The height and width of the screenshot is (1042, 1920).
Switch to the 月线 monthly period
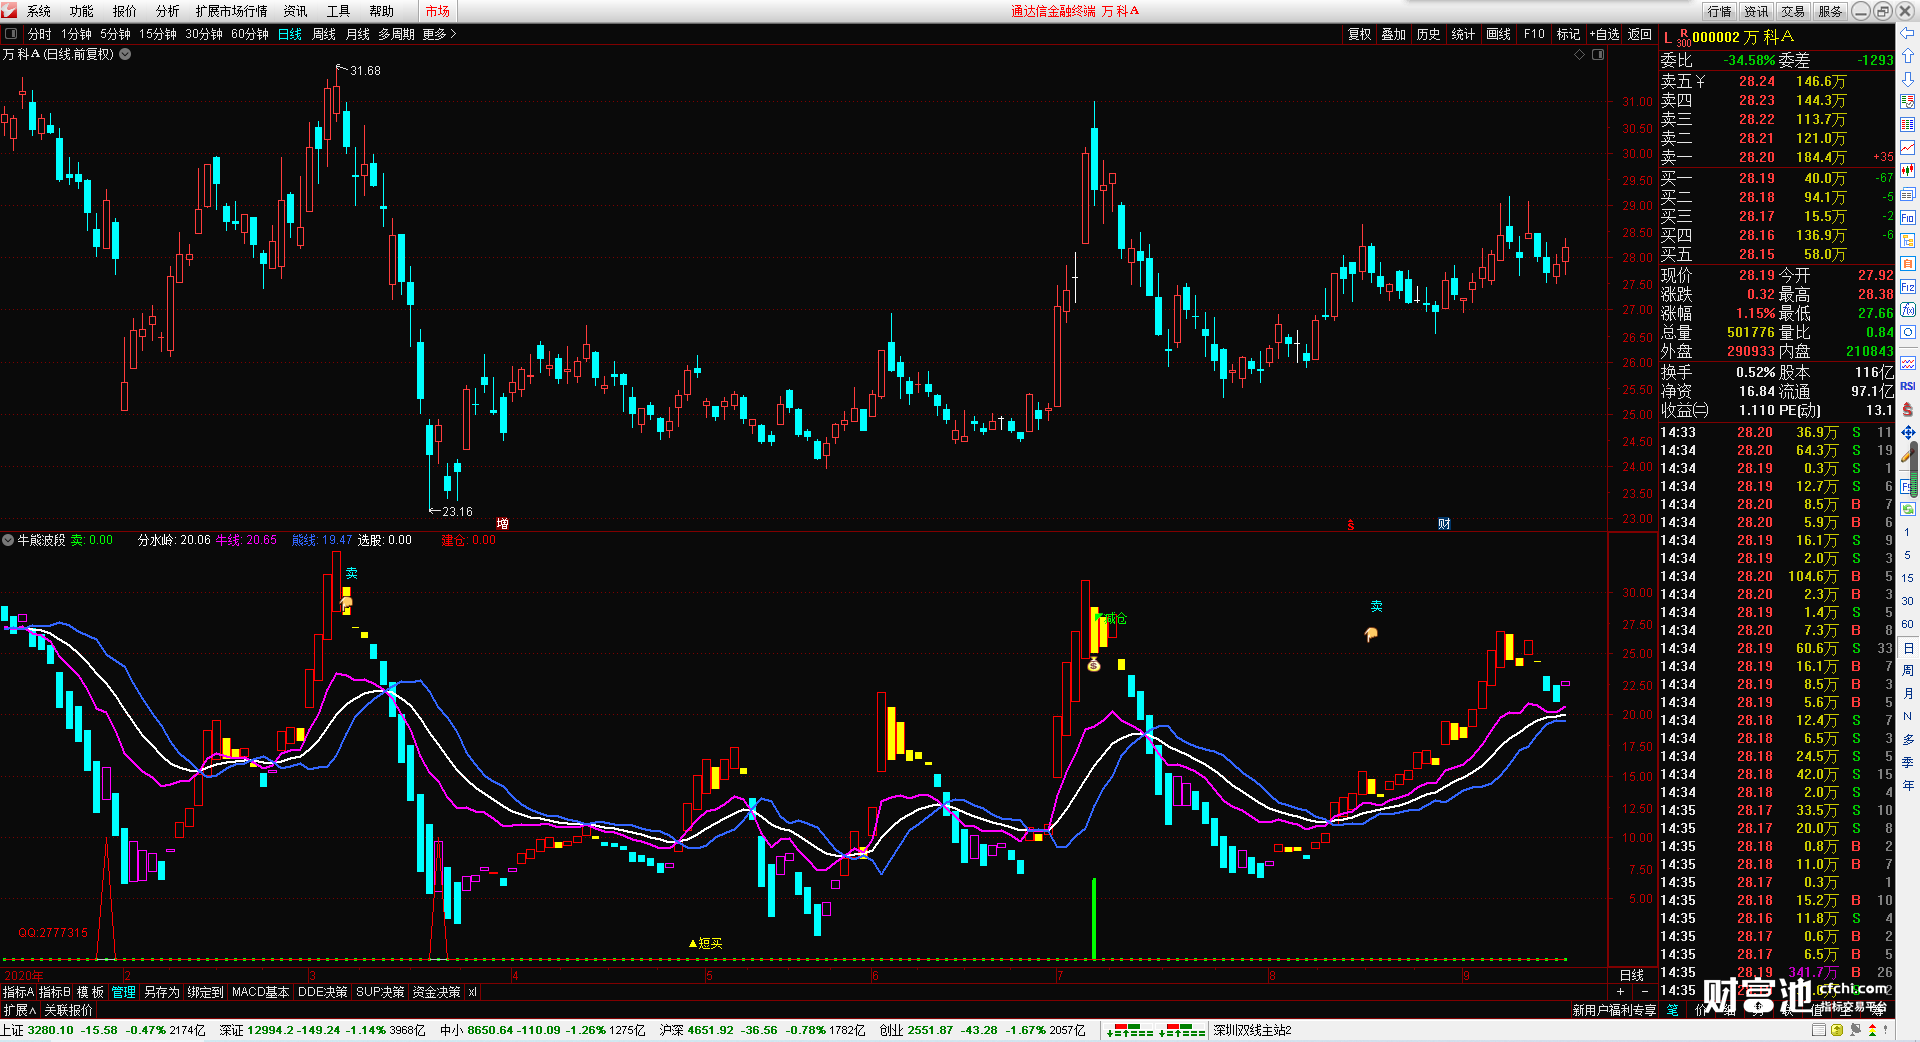point(358,34)
